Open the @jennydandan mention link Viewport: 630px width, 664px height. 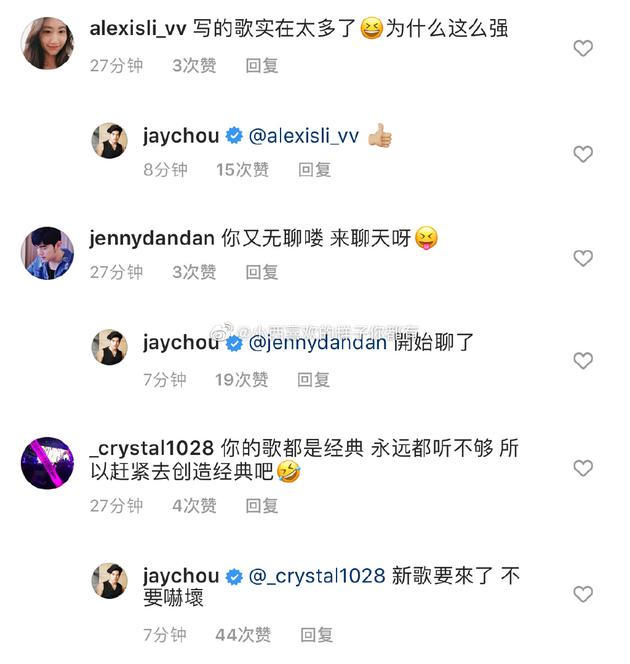[x=316, y=342]
